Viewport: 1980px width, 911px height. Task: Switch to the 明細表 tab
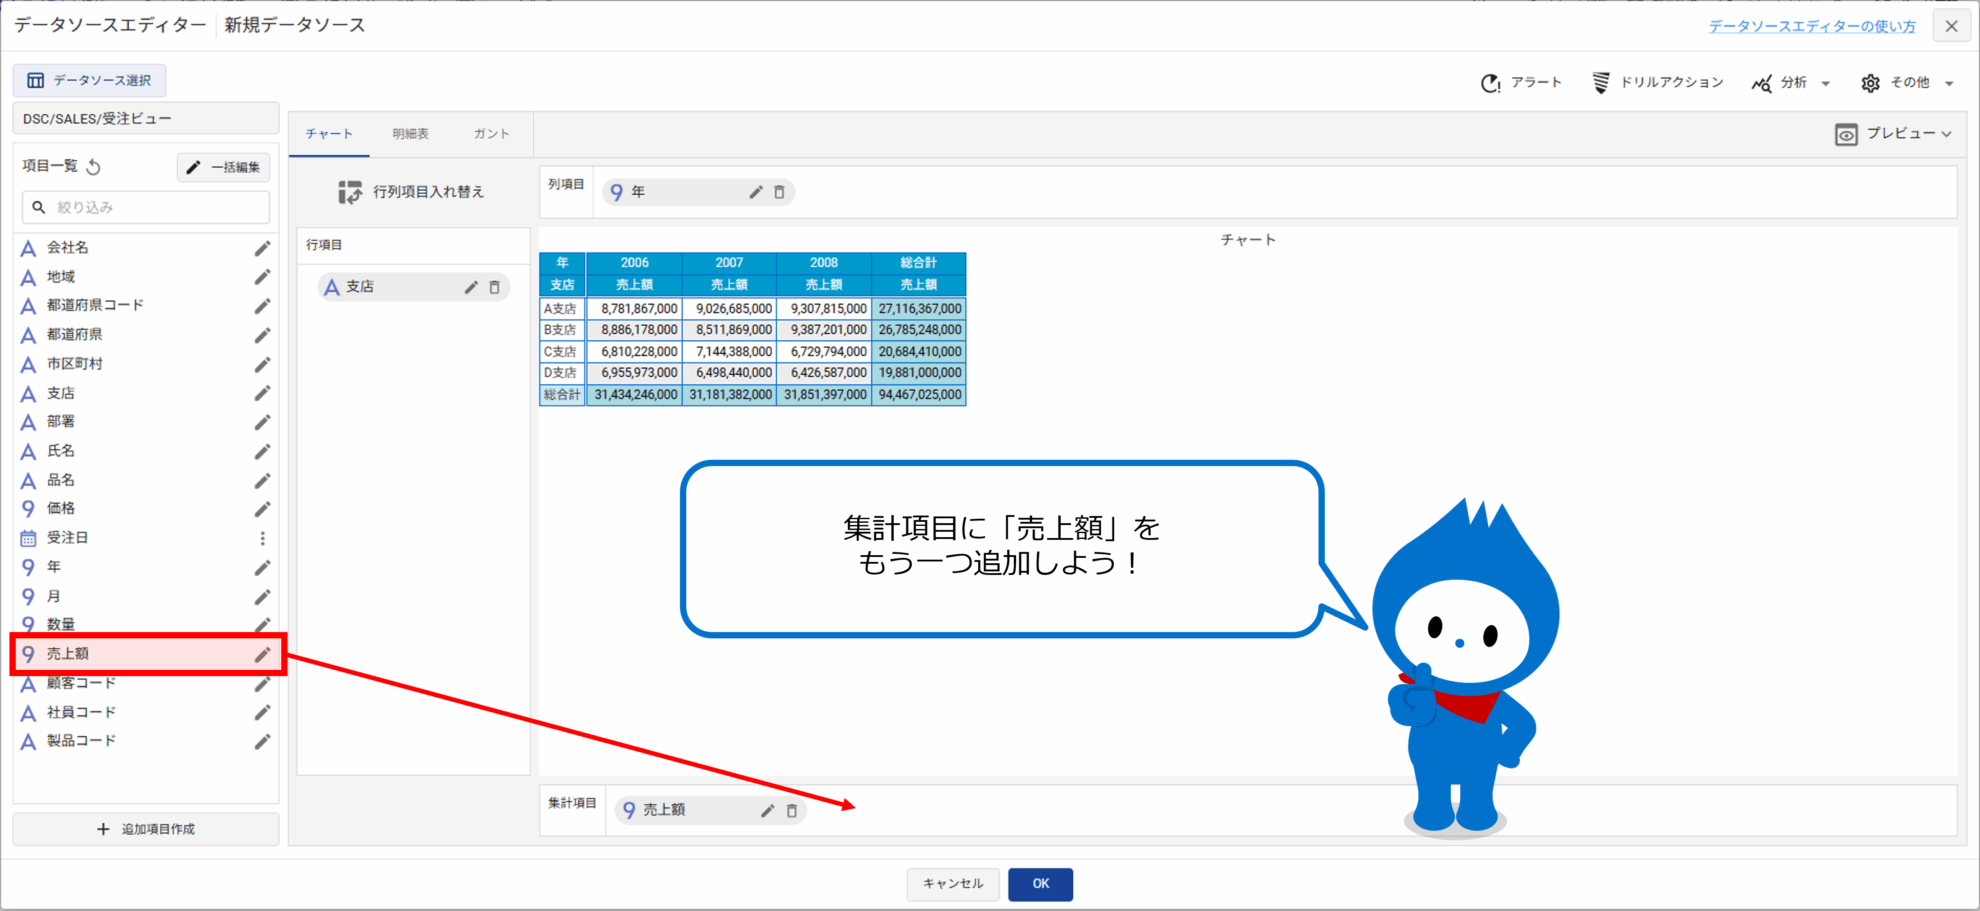tap(410, 134)
